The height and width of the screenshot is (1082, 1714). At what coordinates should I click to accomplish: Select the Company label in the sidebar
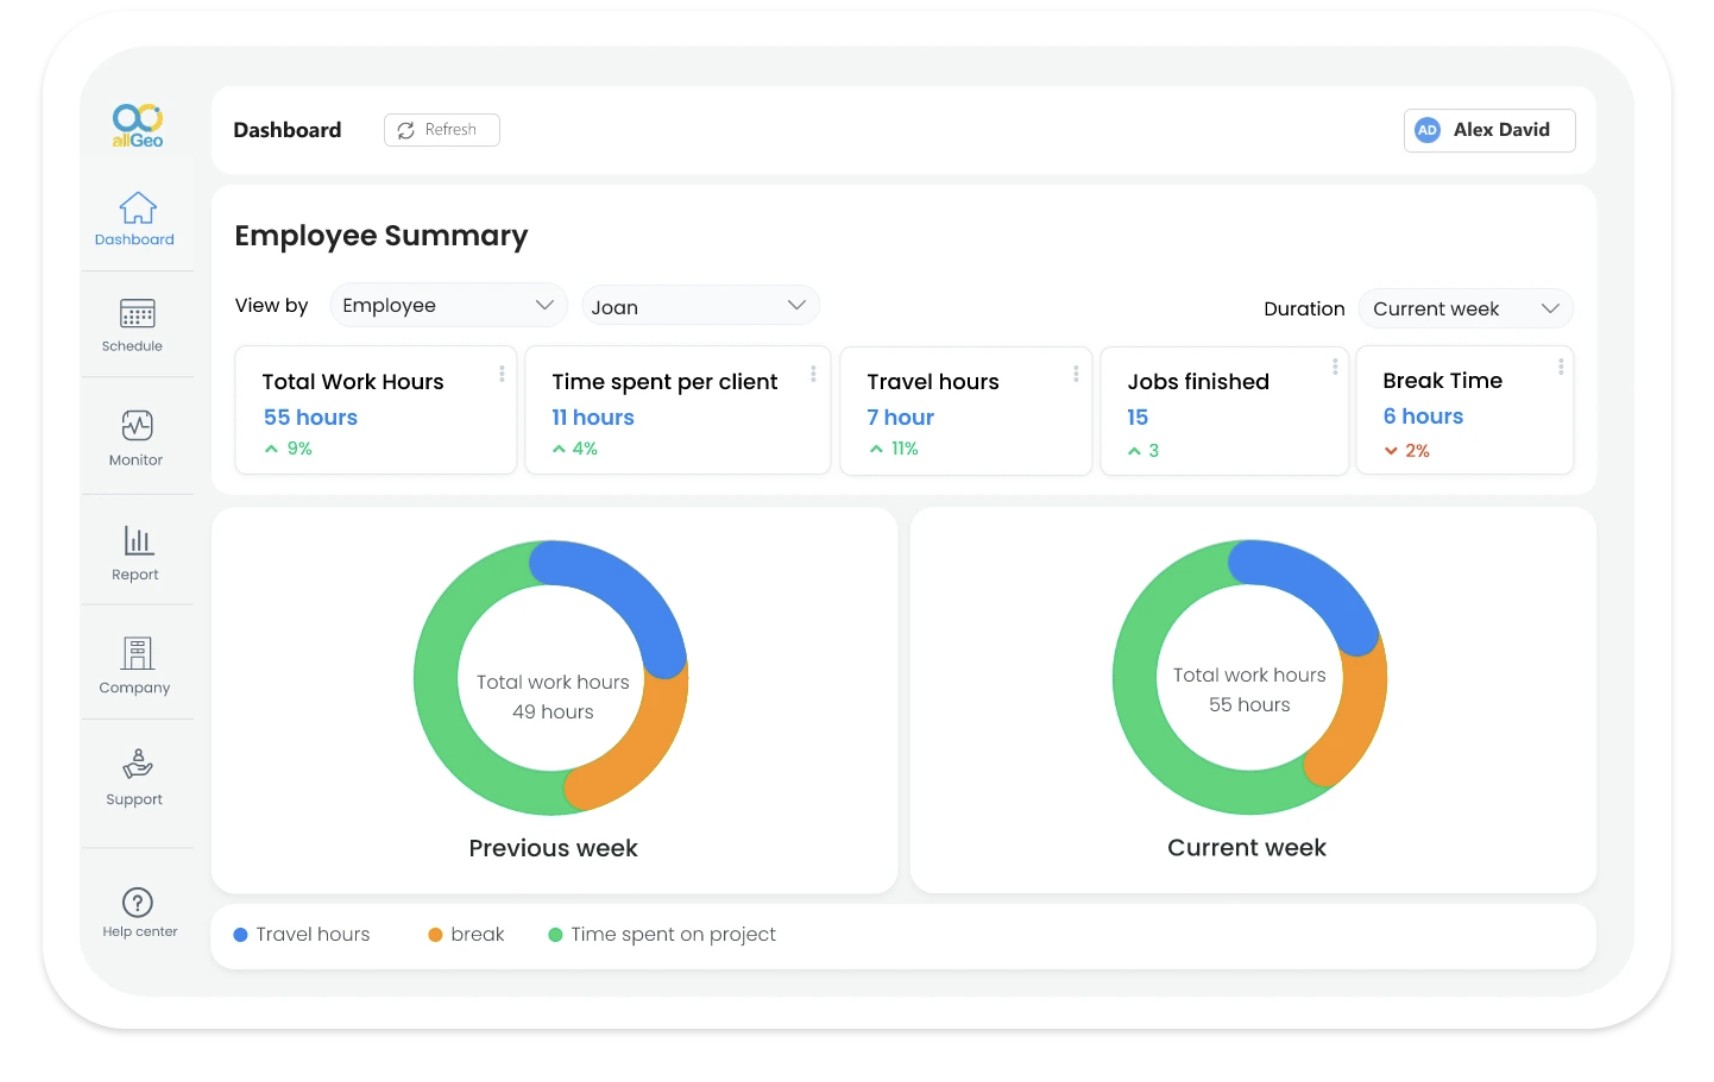pyautogui.click(x=134, y=688)
